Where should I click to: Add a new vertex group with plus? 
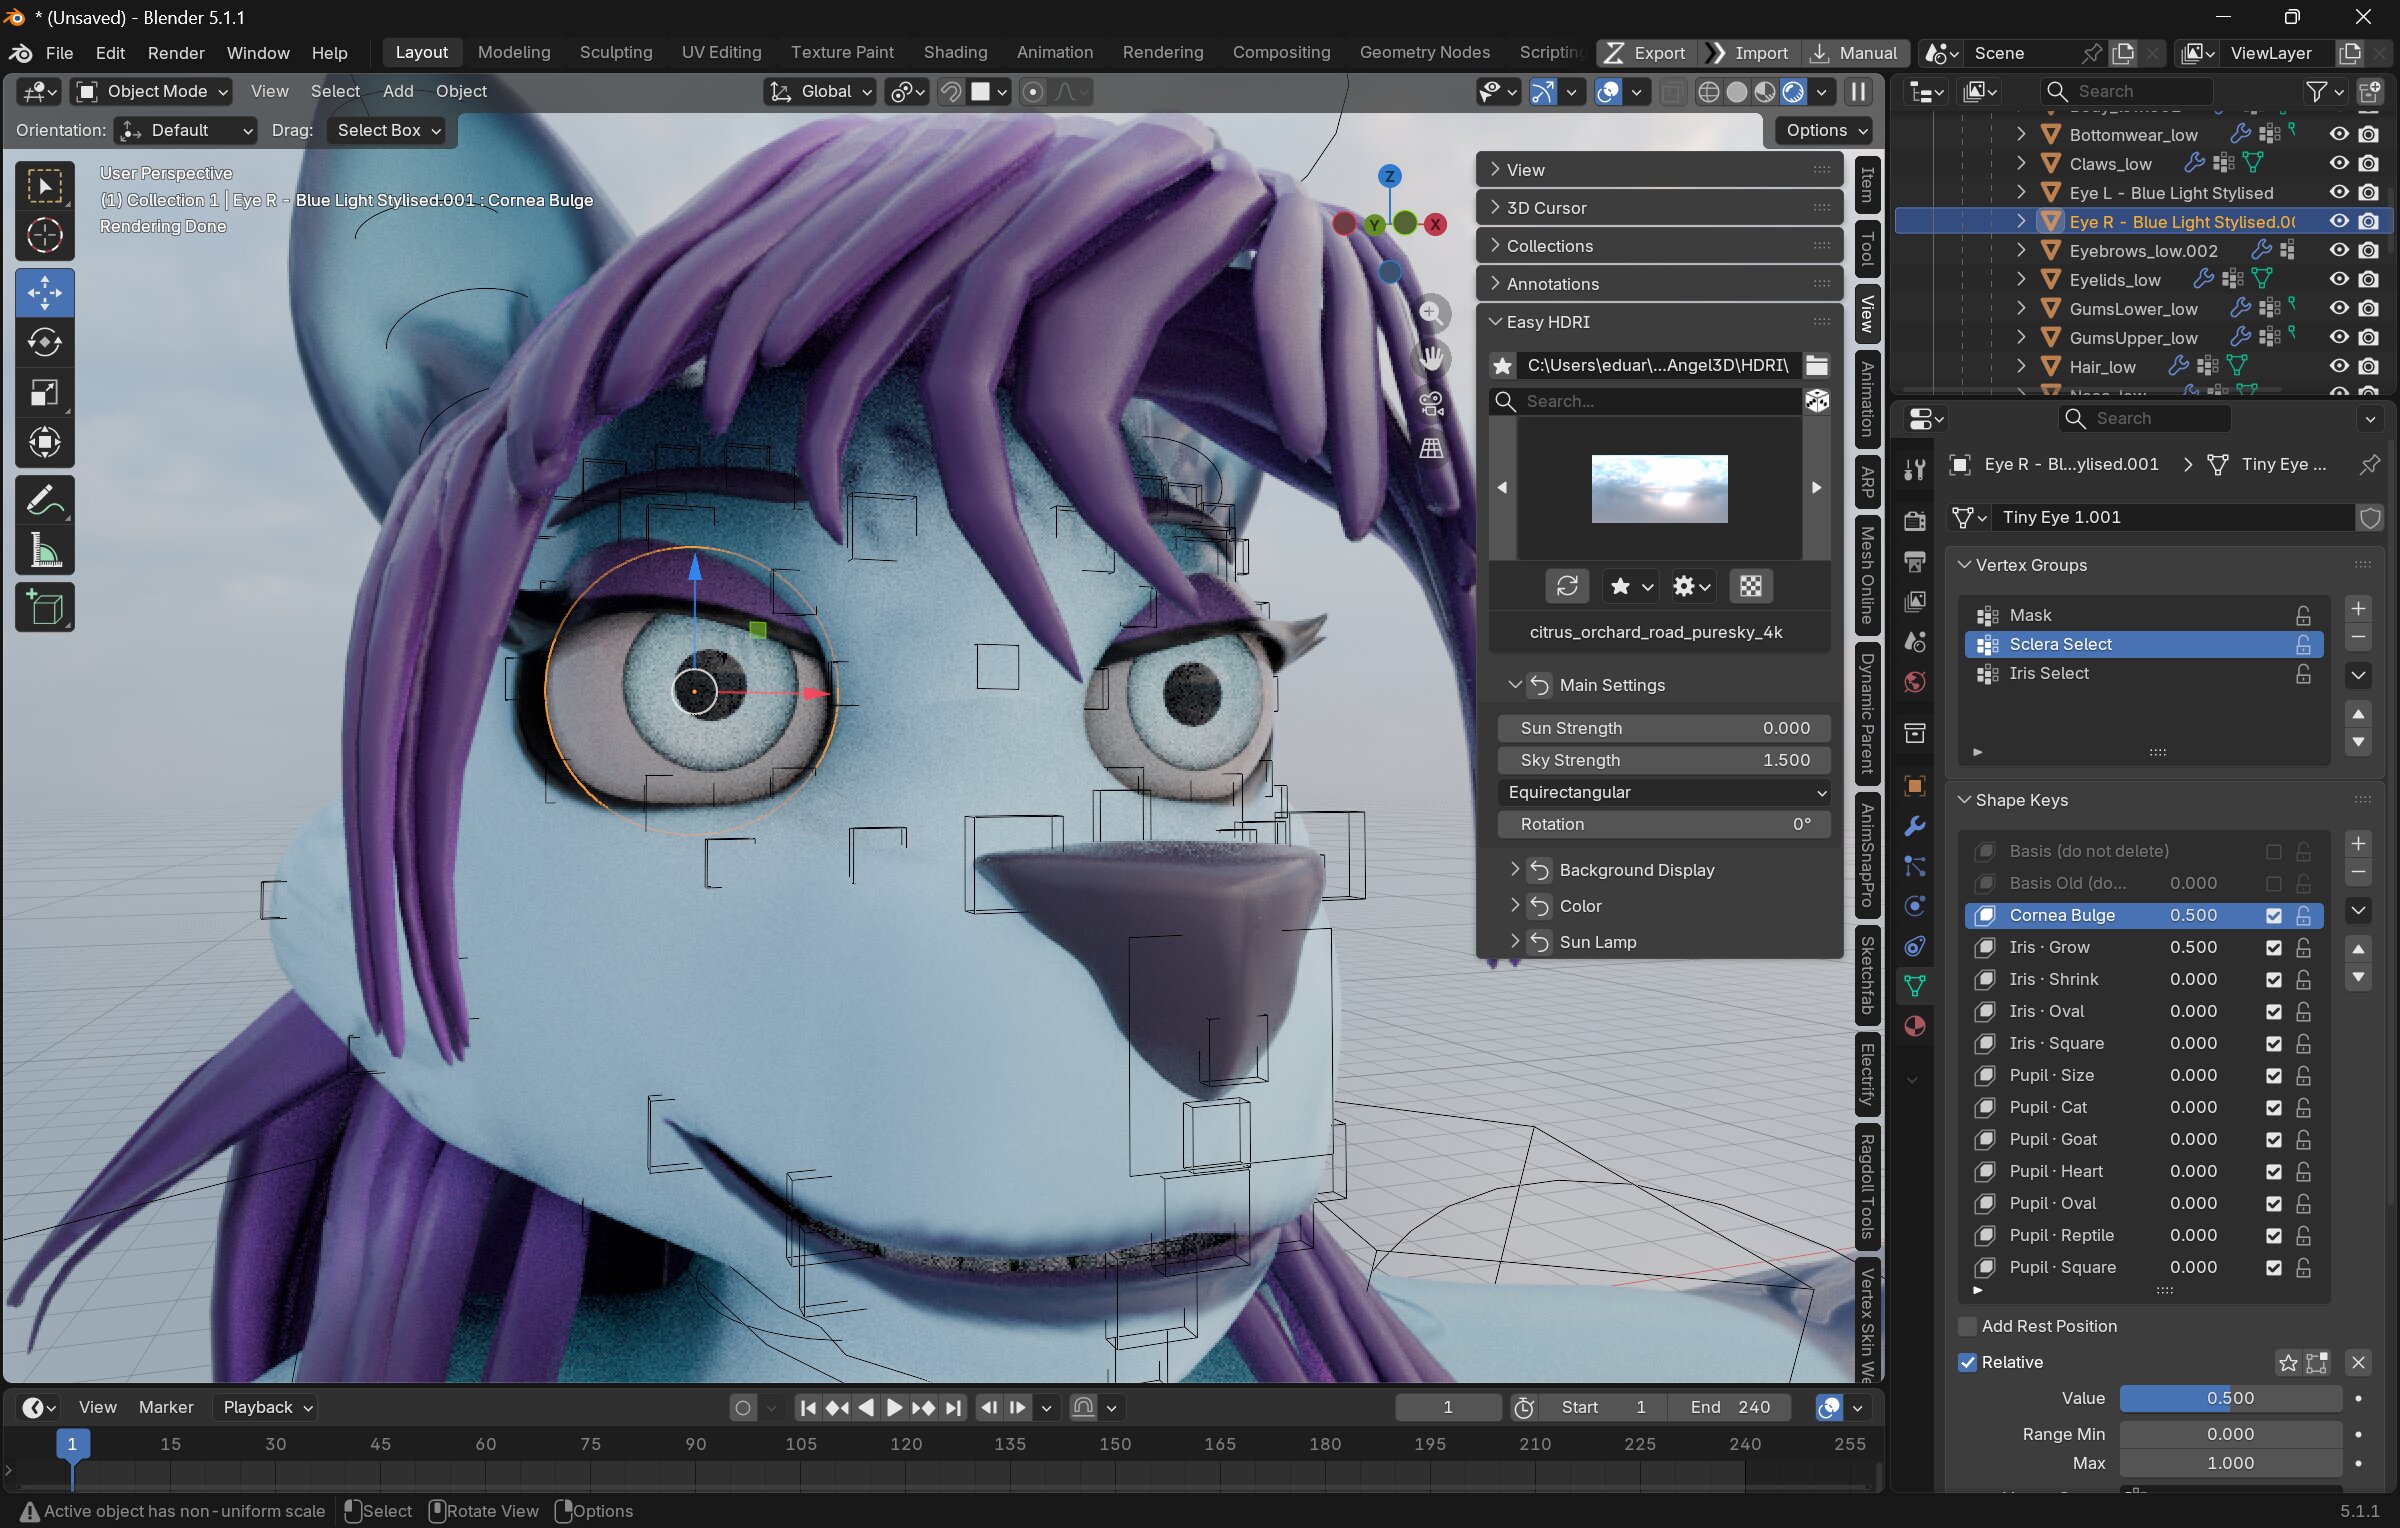[x=2358, y=608]
